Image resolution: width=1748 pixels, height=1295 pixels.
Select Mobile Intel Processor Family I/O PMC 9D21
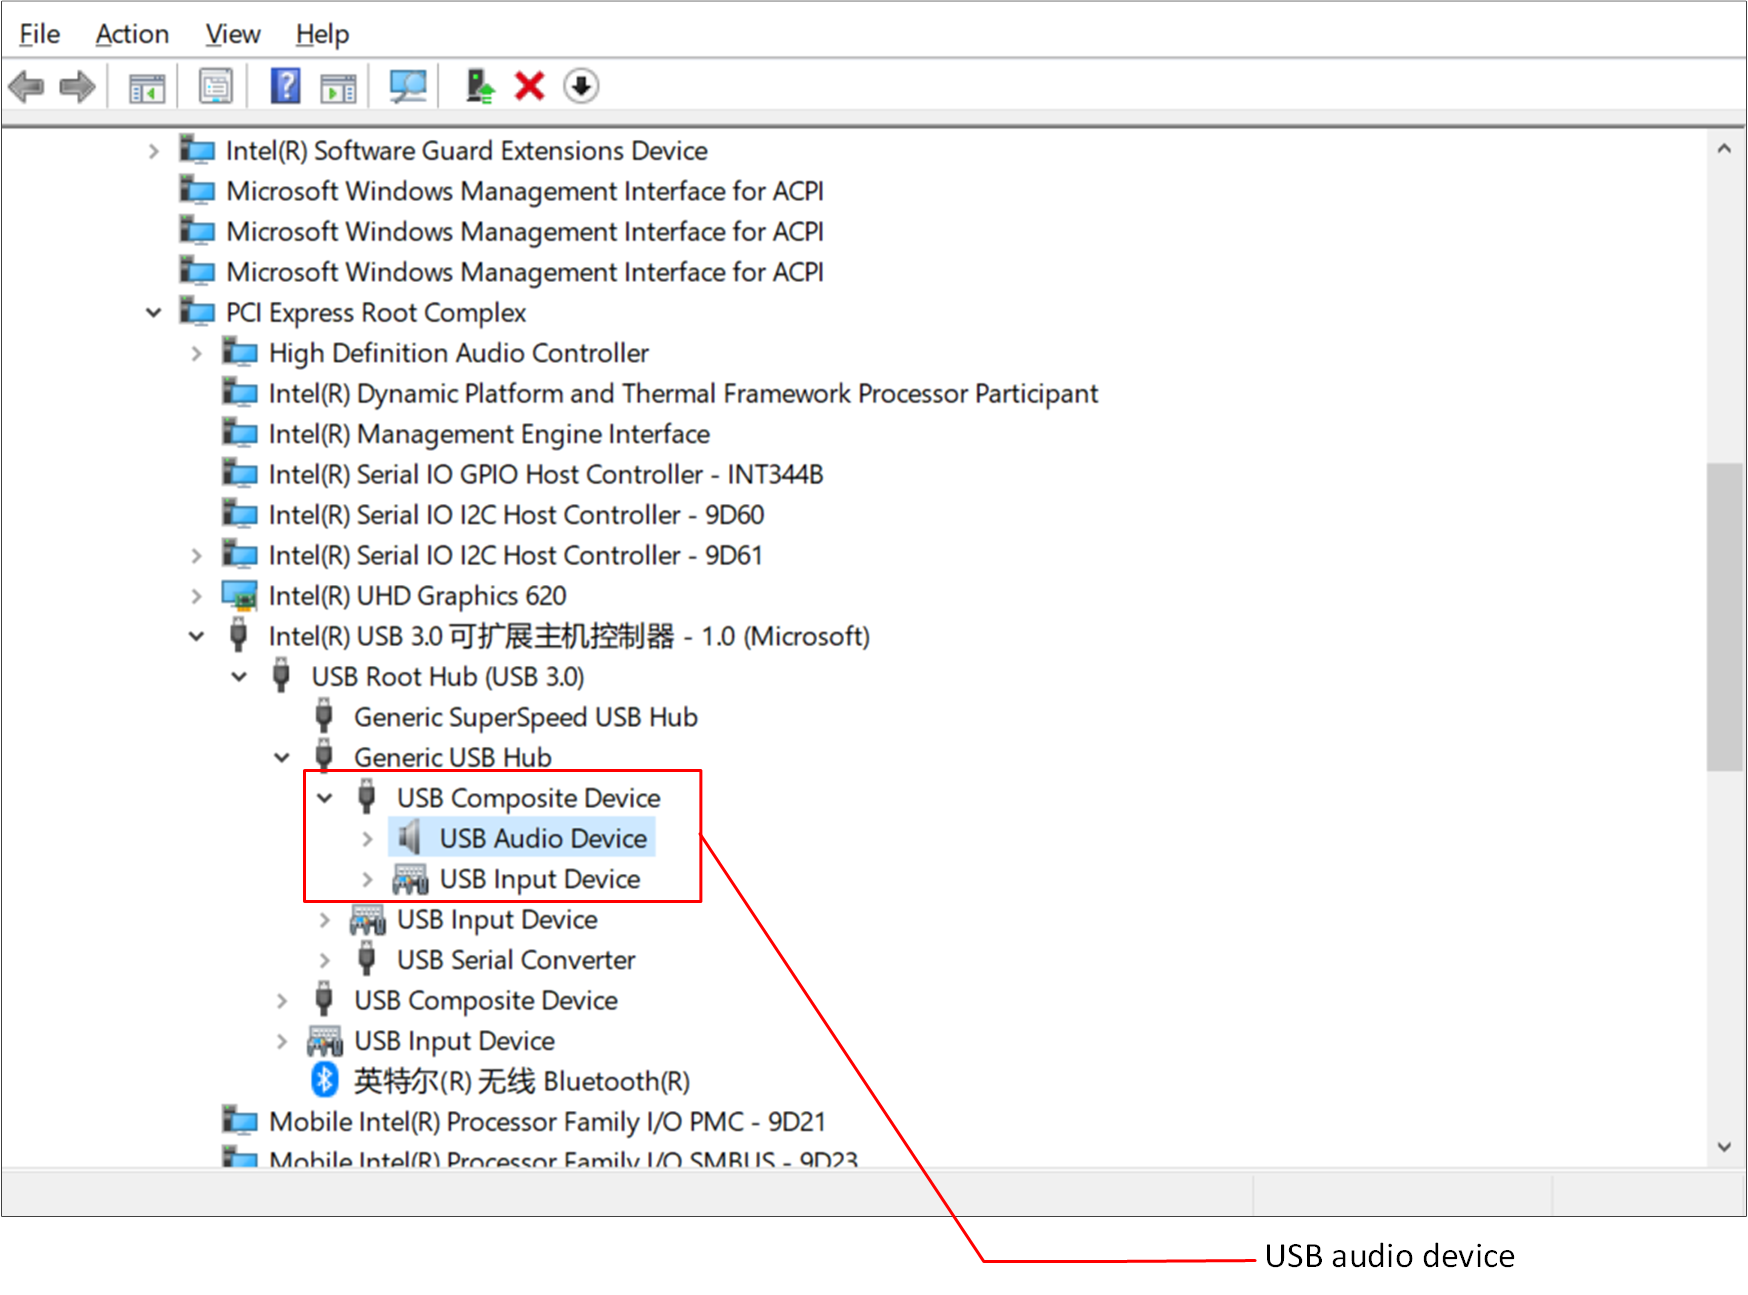click(x=547, y=1121)
